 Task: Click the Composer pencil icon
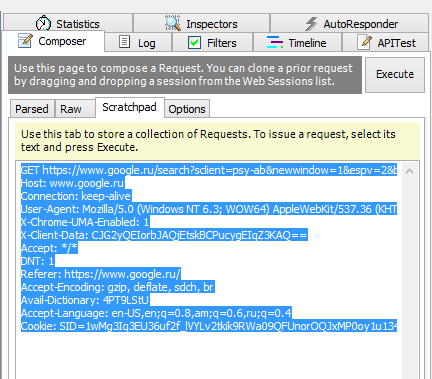click(x=25, y=41)
